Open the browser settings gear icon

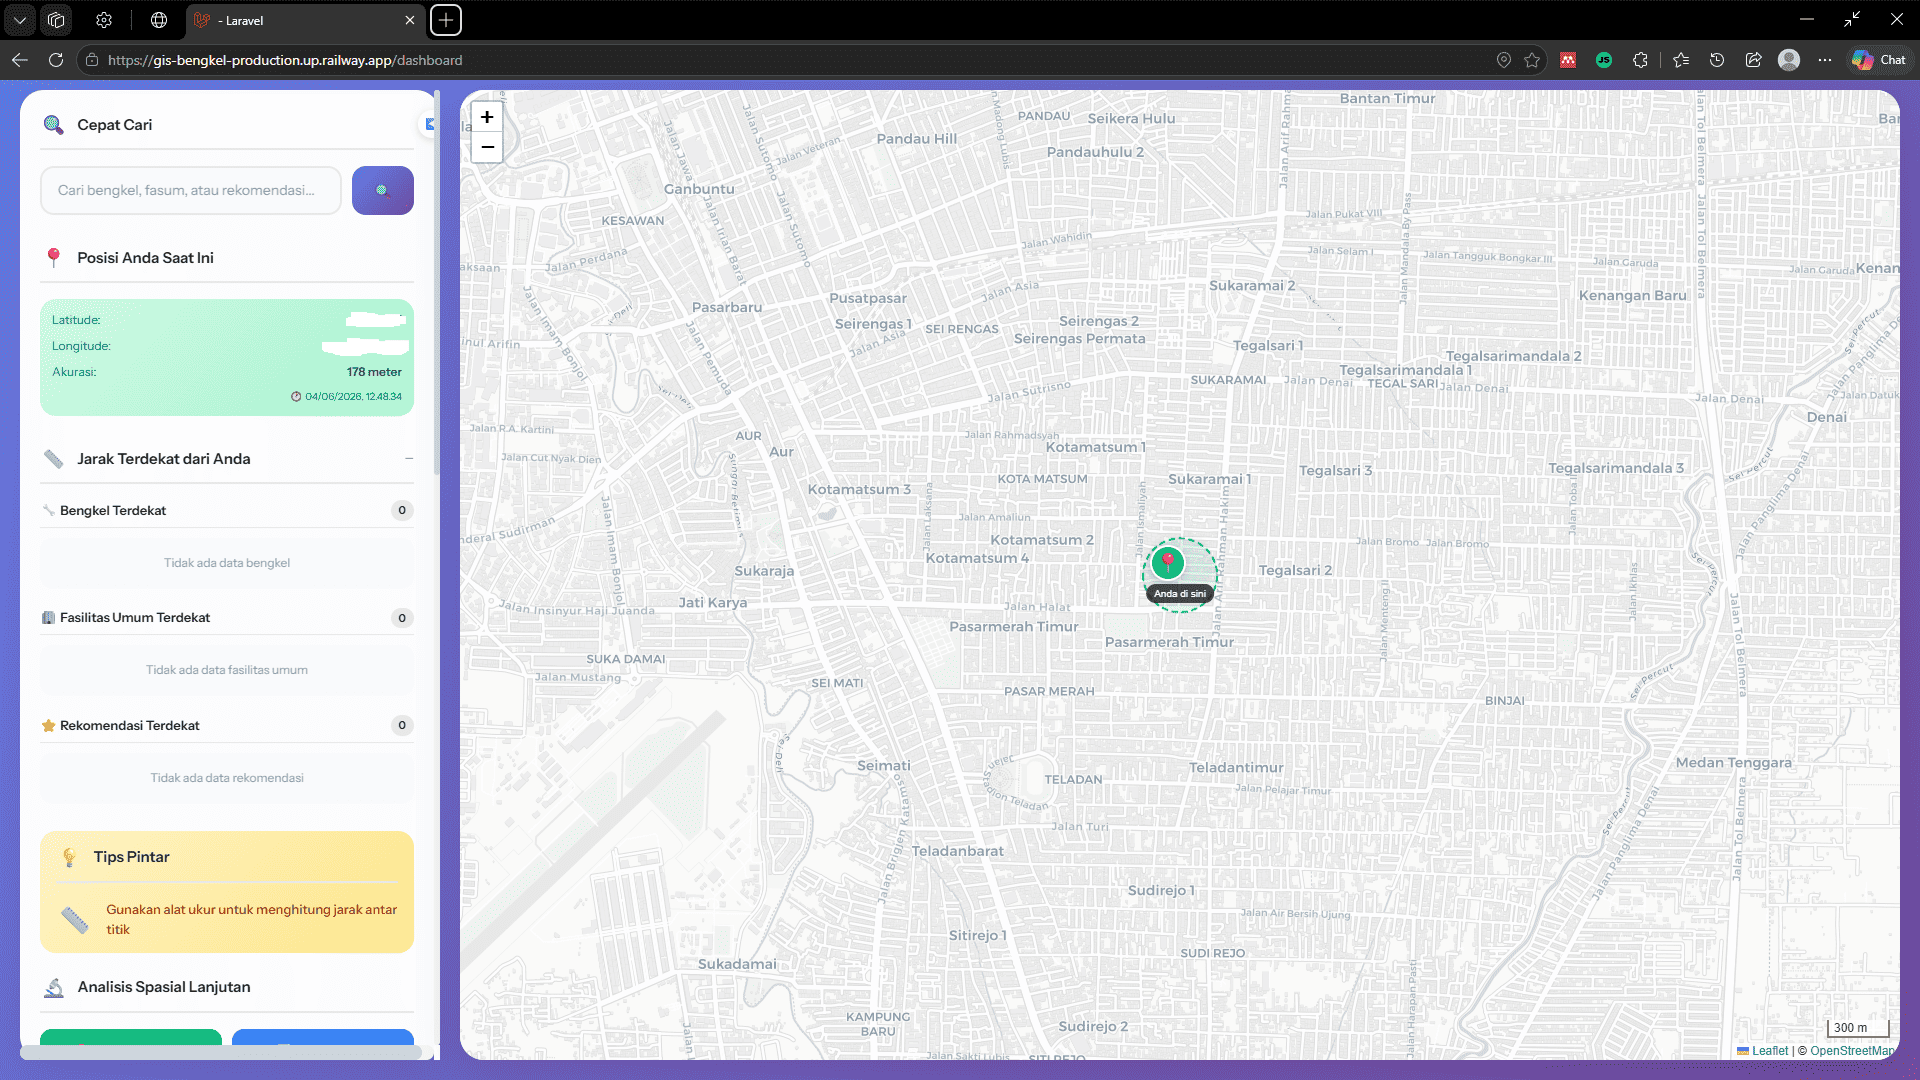[x=104, y=20]
